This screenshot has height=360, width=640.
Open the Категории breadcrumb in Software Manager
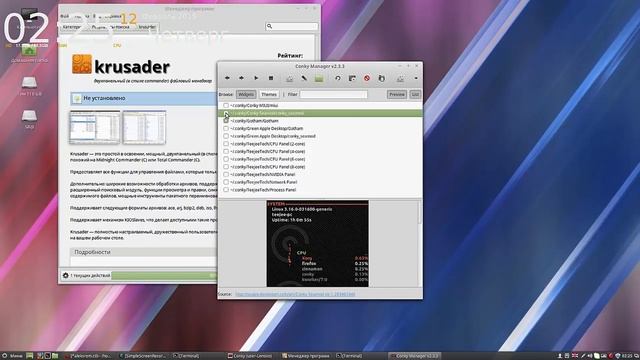(x=72, y=27)
